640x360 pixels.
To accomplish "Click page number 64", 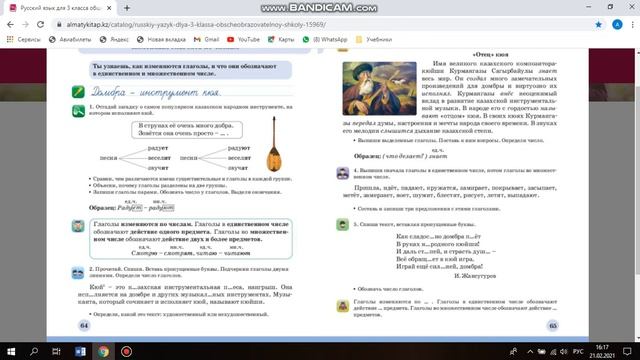I will point(84,325).
